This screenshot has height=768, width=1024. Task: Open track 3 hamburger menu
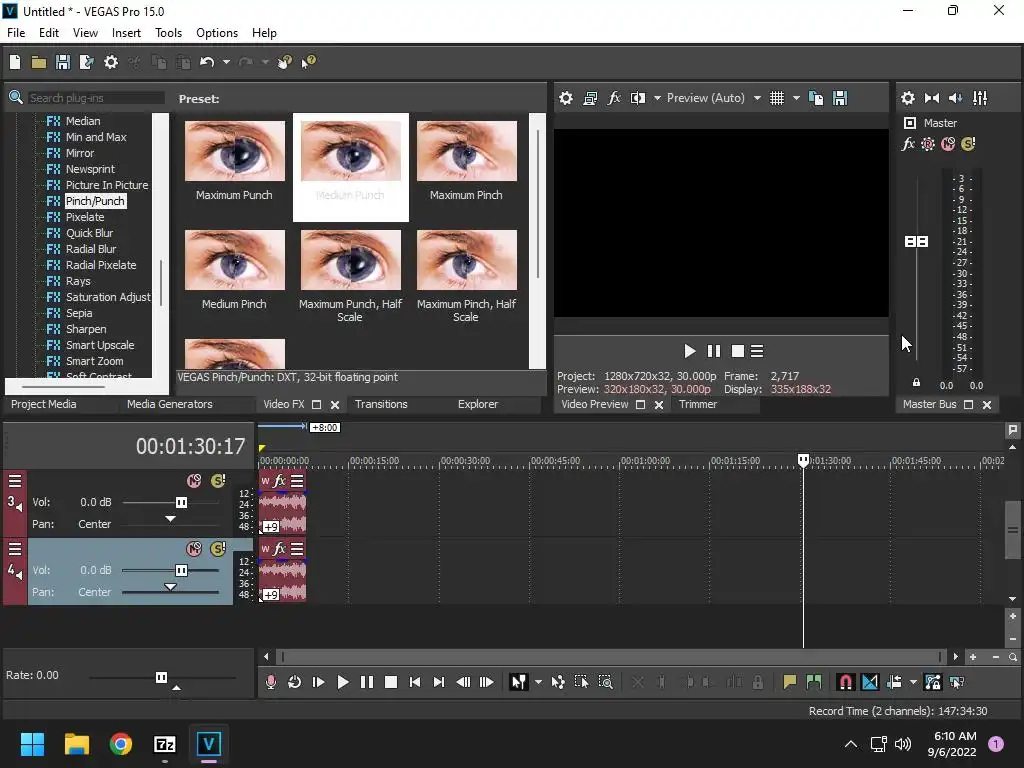[14, 481]
